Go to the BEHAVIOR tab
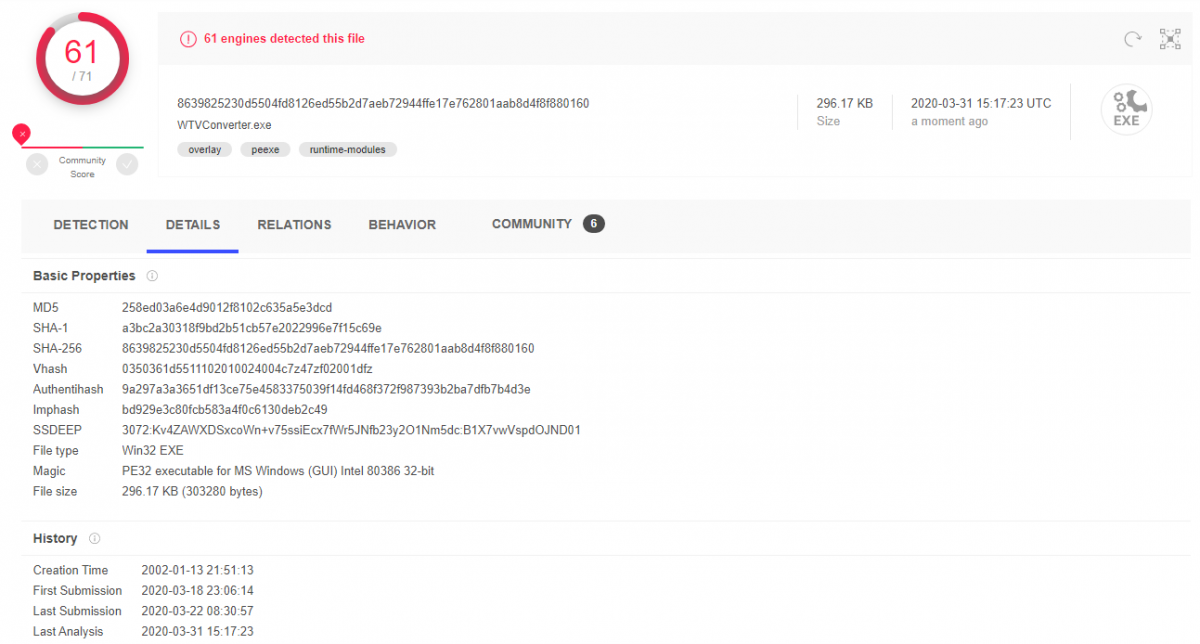 (402, 225)
